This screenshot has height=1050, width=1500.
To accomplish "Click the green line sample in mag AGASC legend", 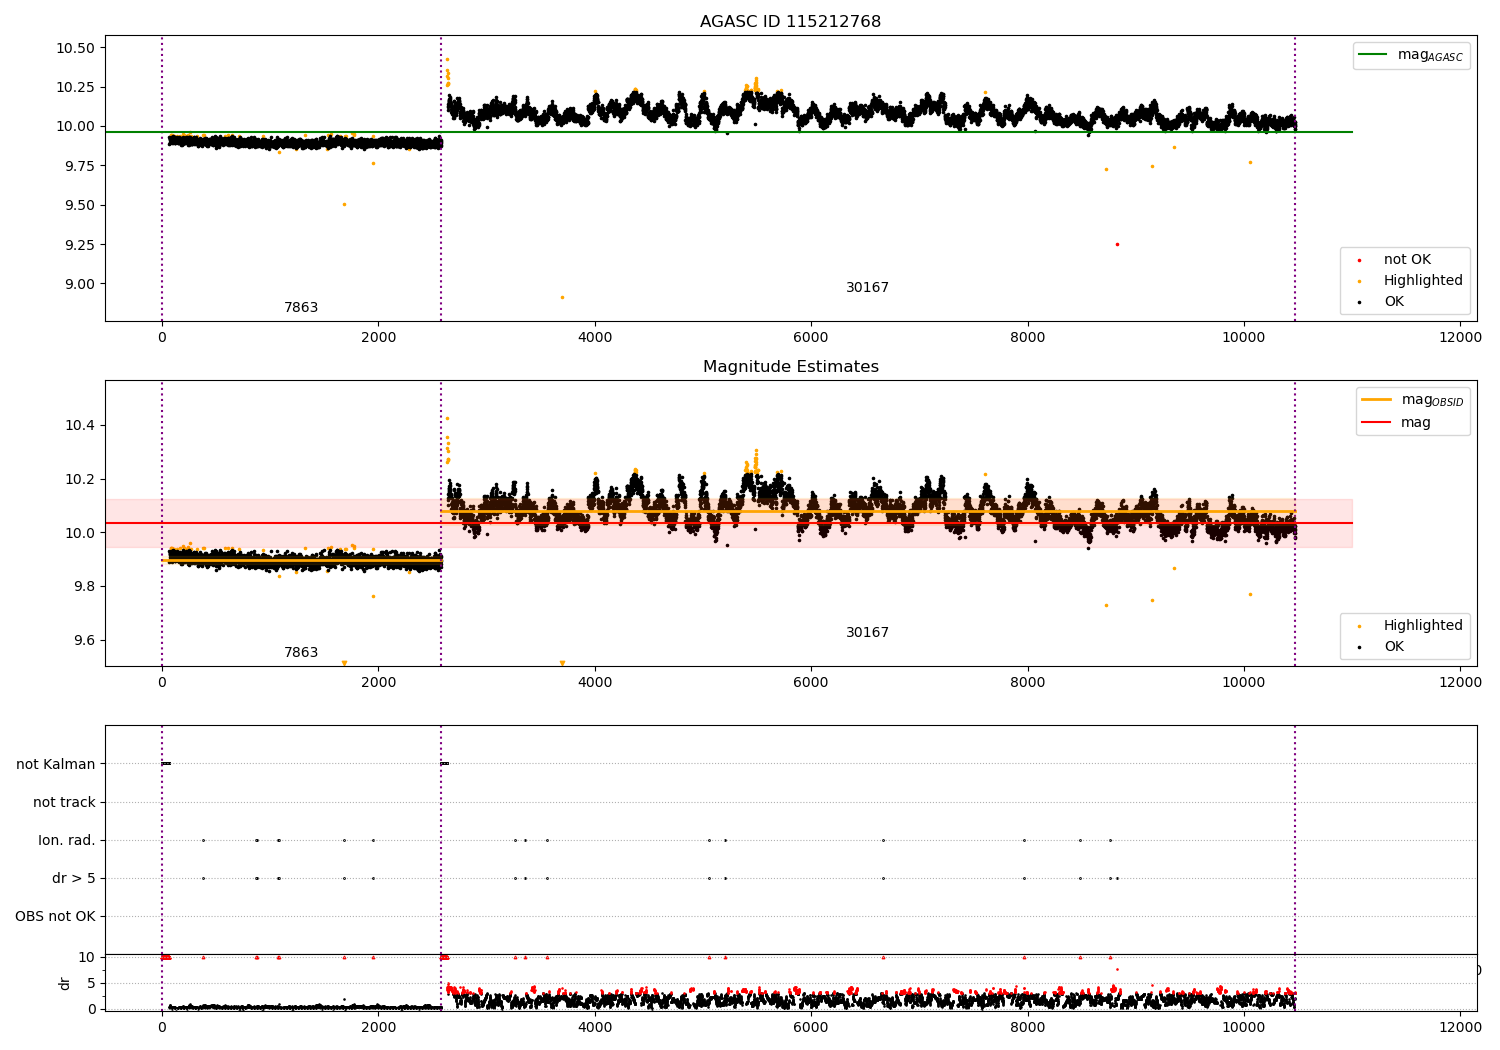I will (x=1373, y=55).
